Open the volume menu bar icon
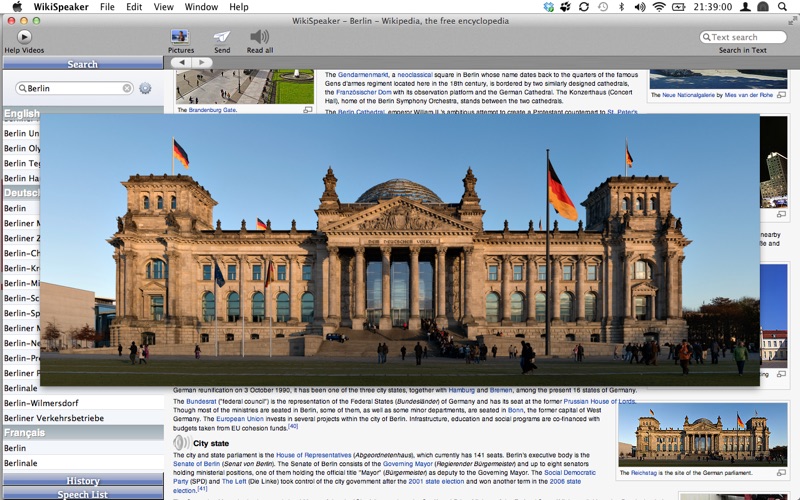Image resolution: width=800 pixels, height=500 pixels. 639,7
